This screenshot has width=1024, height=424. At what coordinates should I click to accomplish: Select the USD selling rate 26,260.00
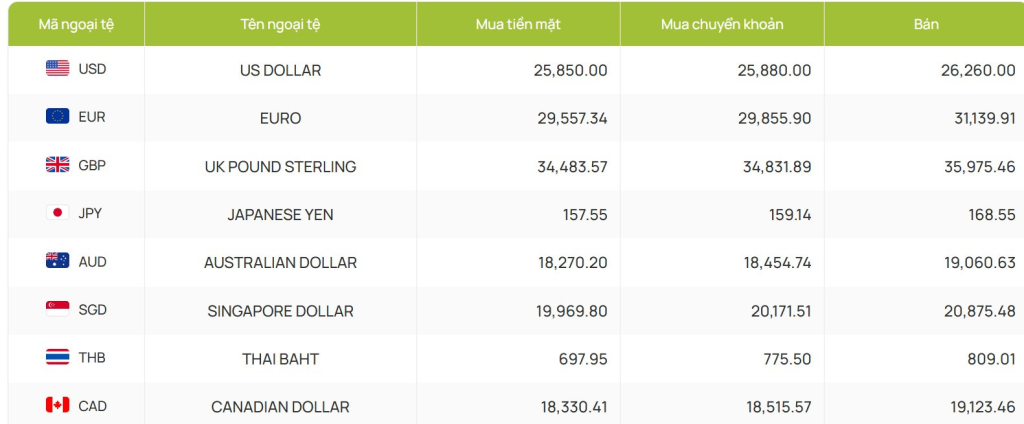pyautogui.click(x=978, y=71)
